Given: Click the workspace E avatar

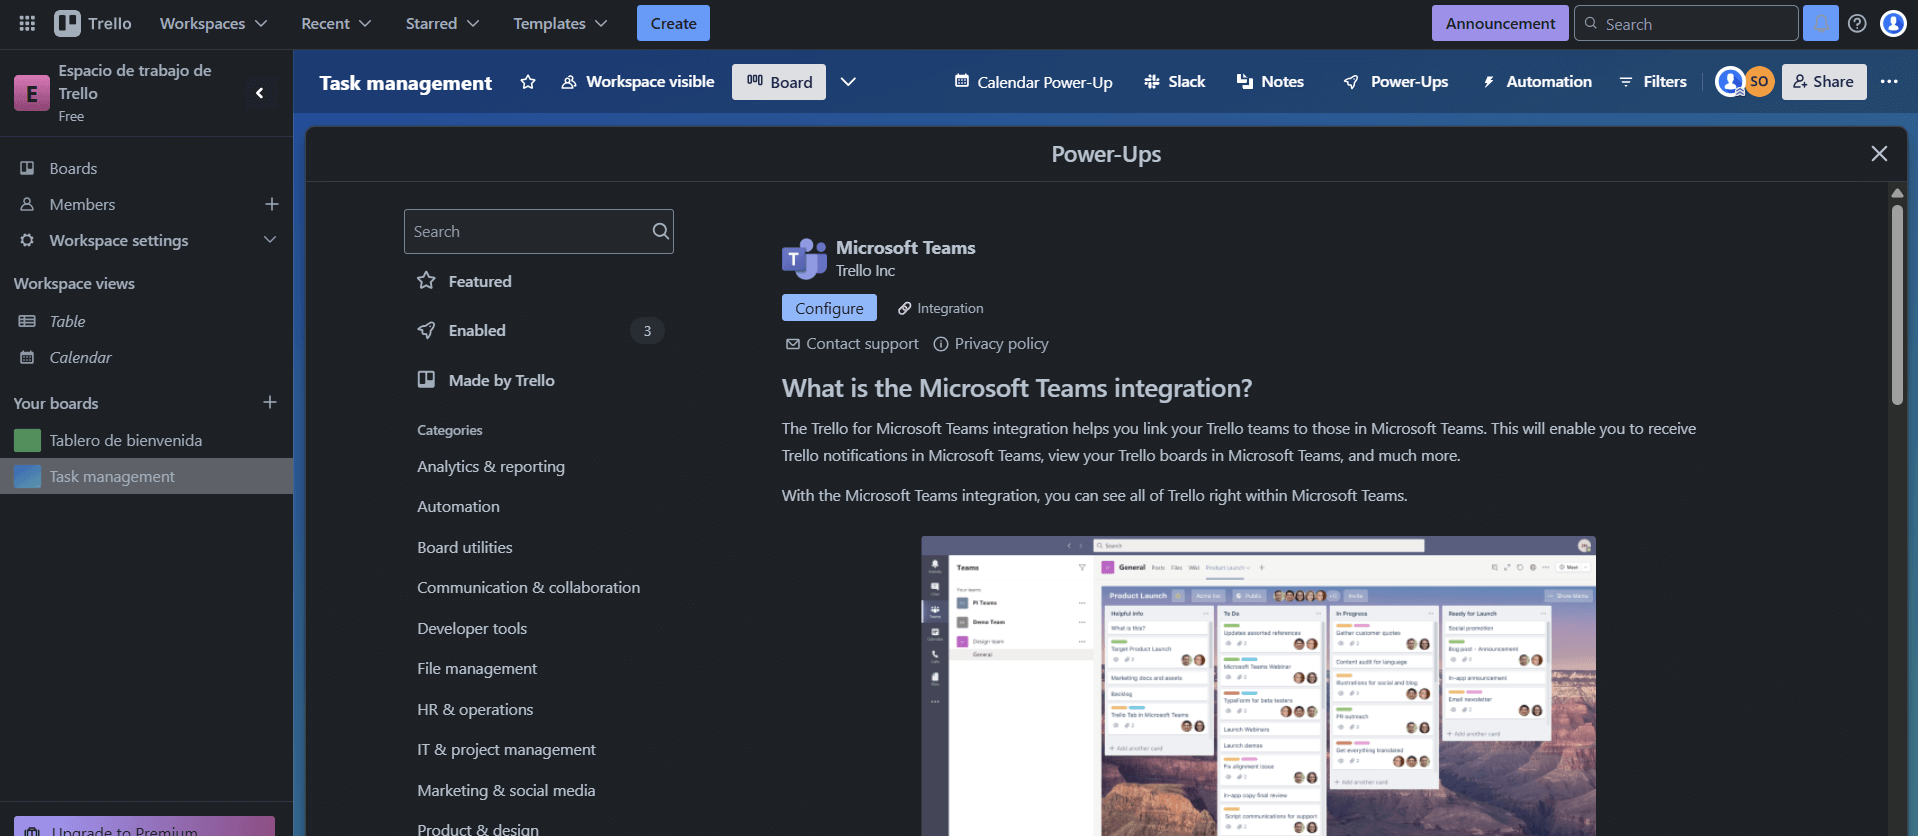Looking at the screenshot, I should (x=32, y=93).
